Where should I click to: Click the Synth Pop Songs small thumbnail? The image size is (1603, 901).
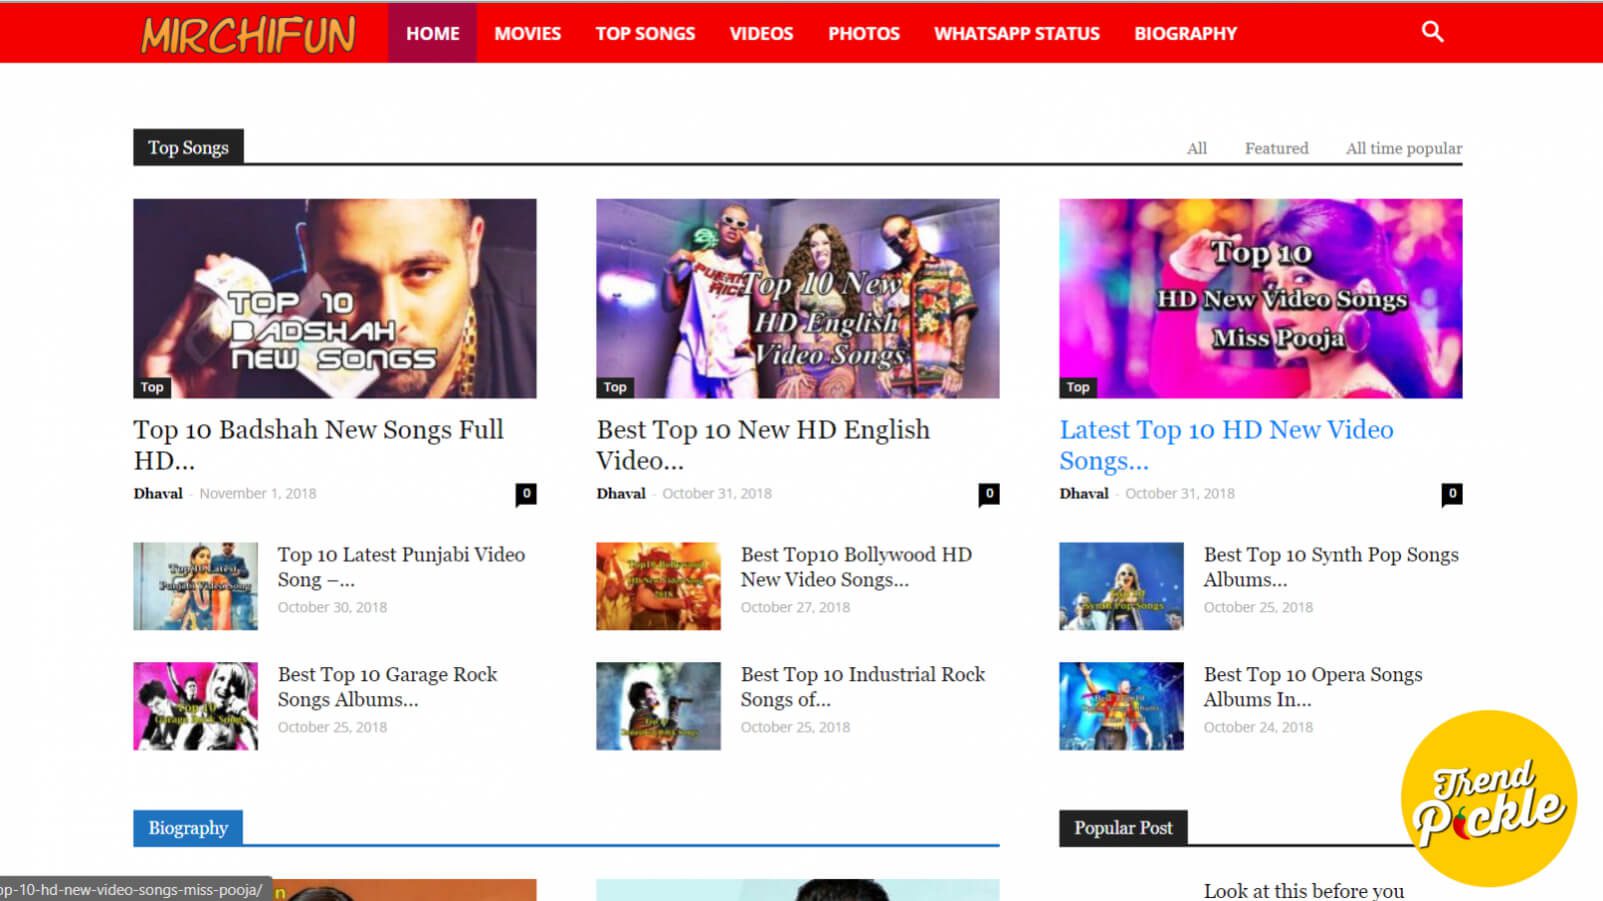1121,586
